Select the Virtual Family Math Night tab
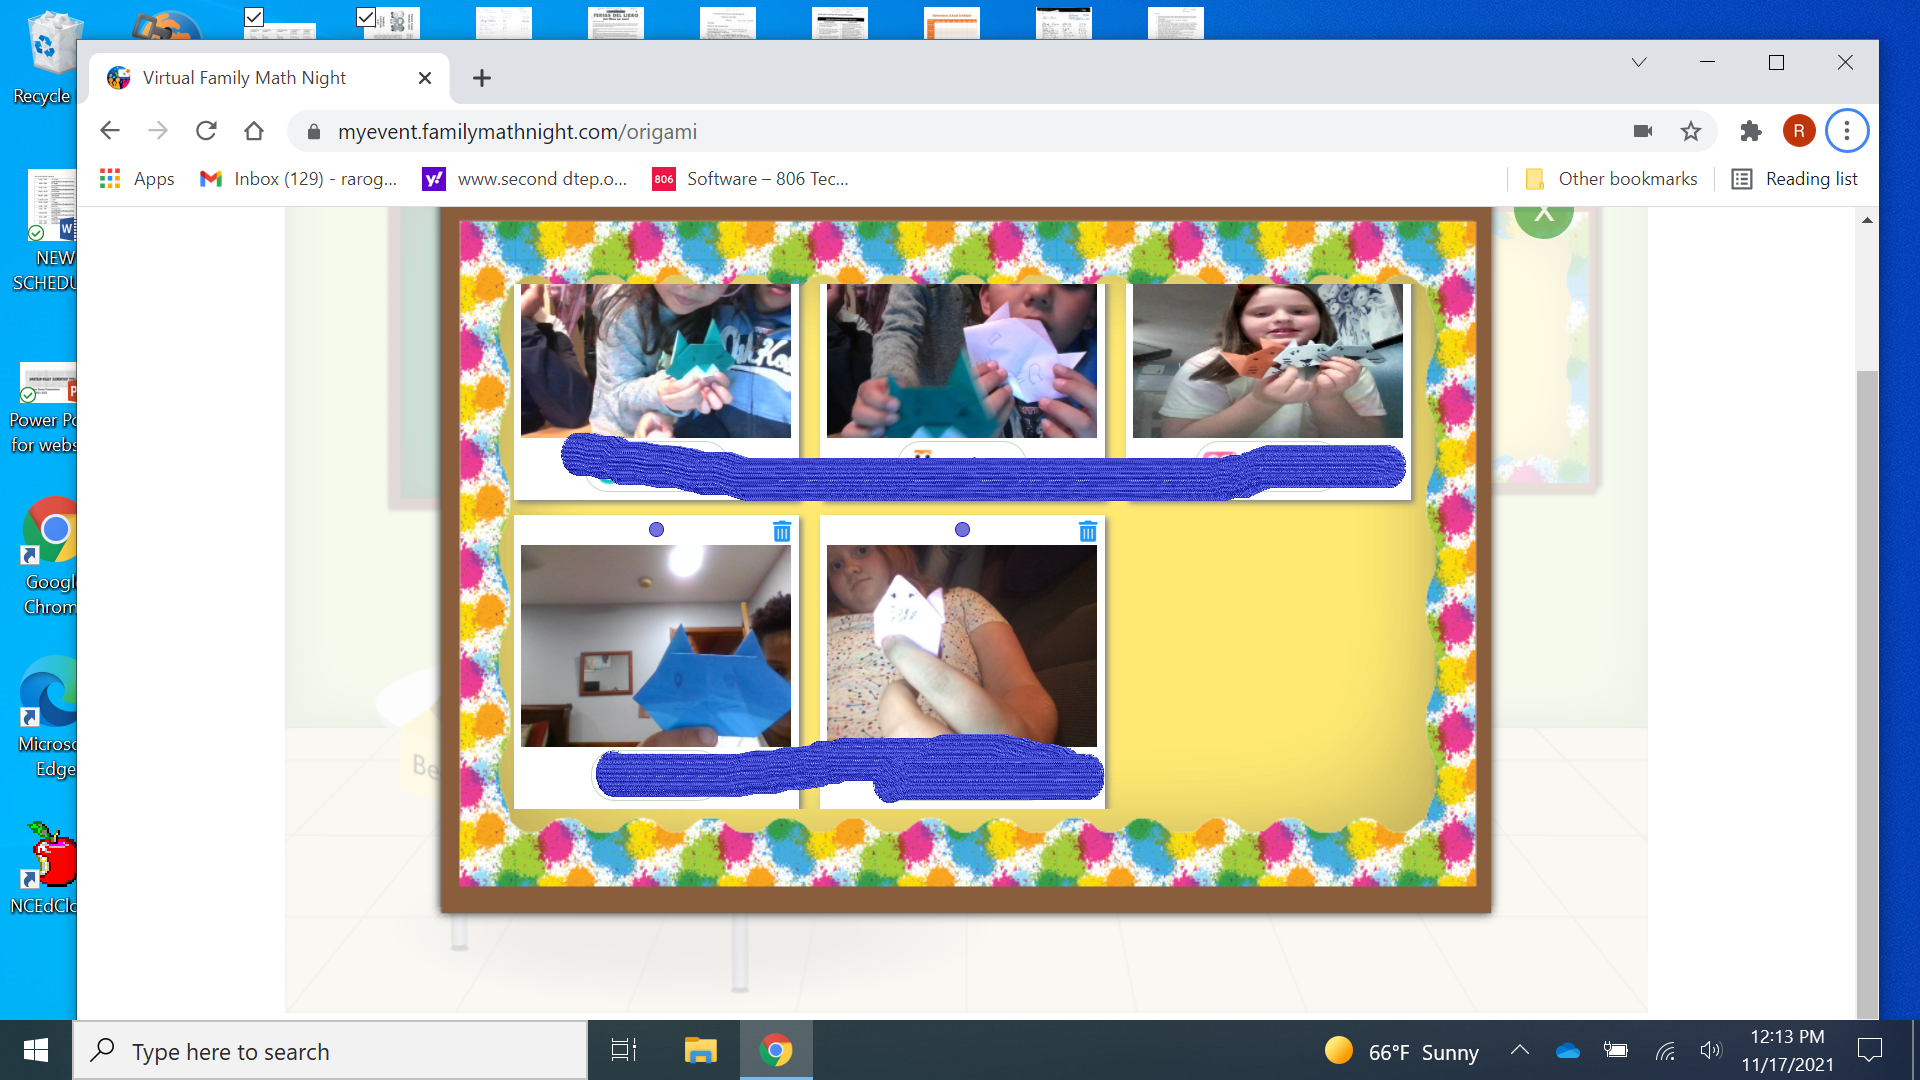Viewport: 1920px width, 1080px height. coord(244,78)
